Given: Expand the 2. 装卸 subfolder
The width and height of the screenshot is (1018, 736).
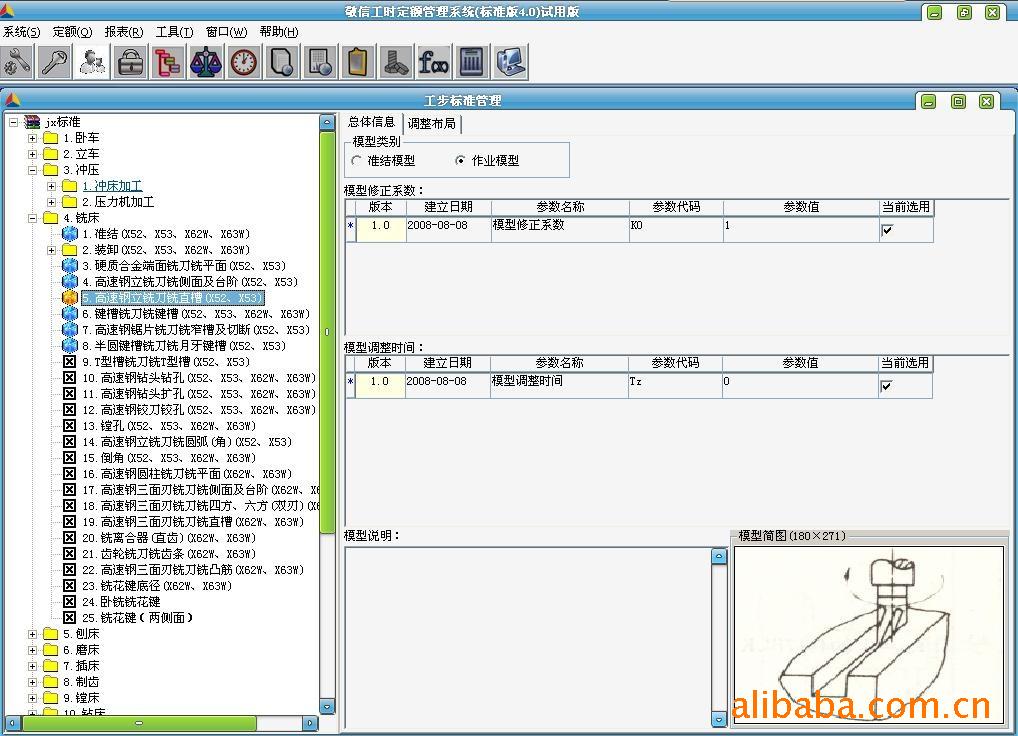Looking at the screenshot, I should [51, 250].
